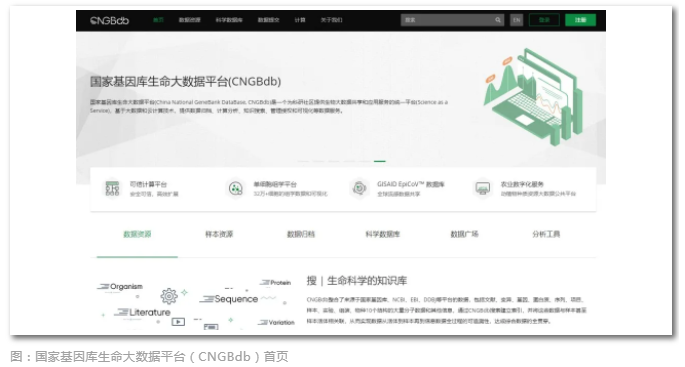Click the active green carousel indicator
This screenshot has width=685, height=367.
[380, 161]
